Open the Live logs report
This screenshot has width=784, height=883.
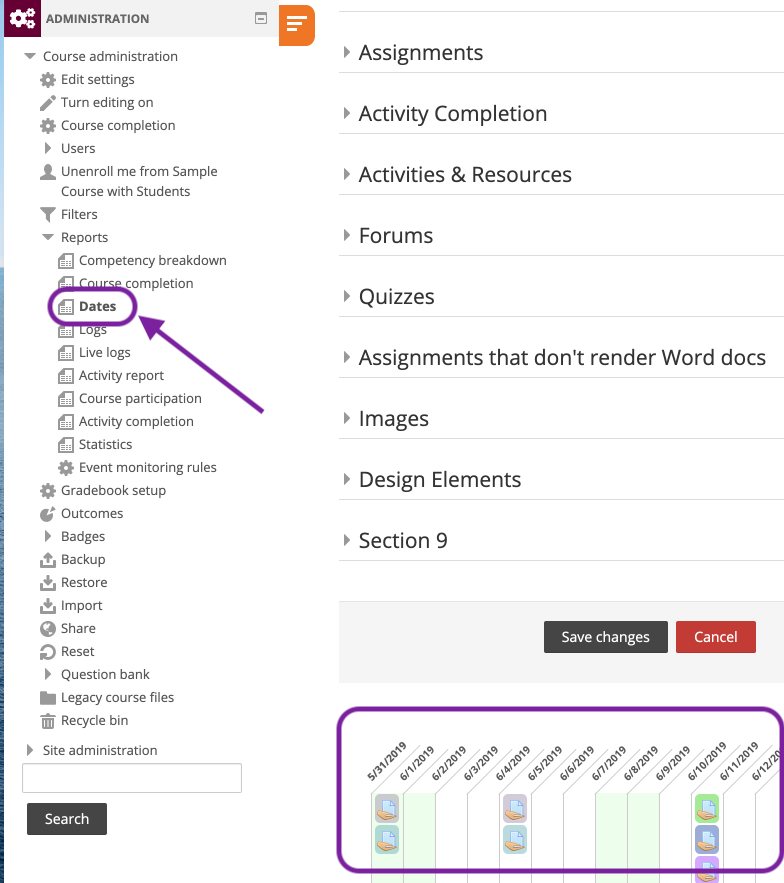click(104, 352)
